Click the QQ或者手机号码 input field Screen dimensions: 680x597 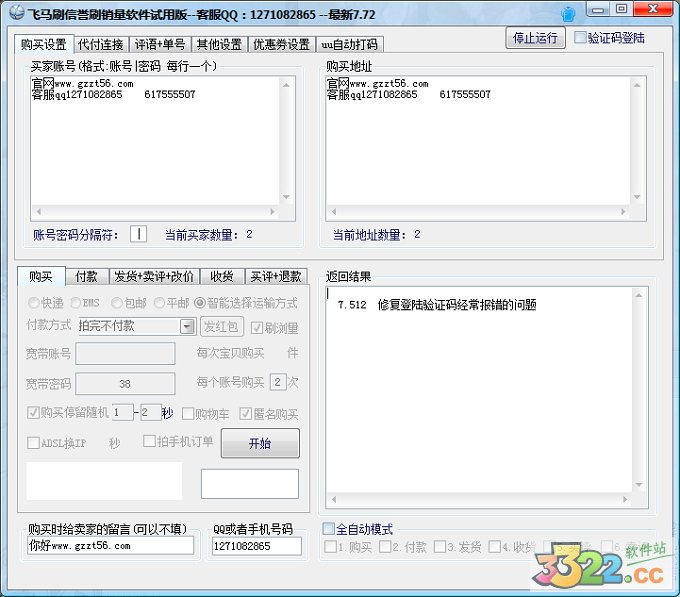(257, 546)
